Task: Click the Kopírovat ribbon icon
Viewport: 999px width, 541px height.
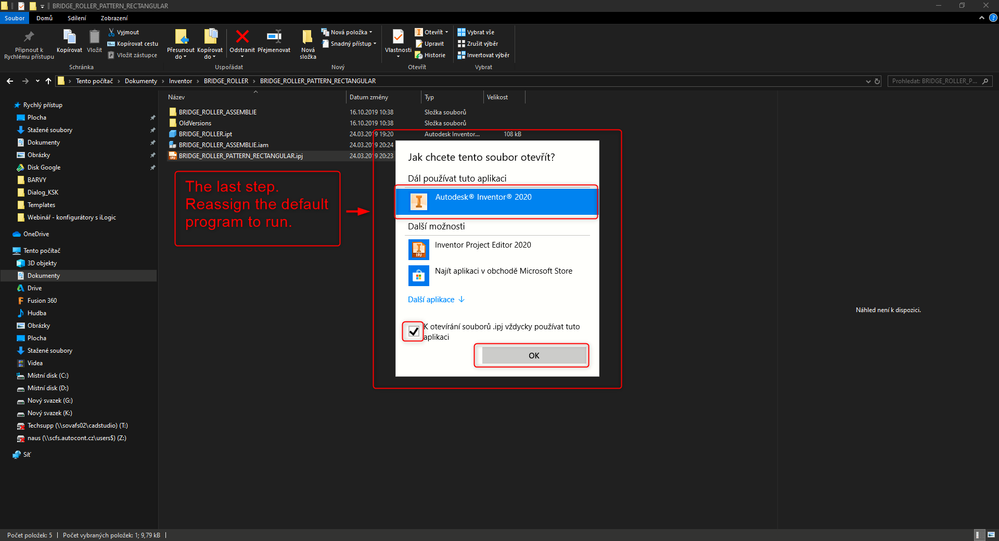Action: click(69, 38)
